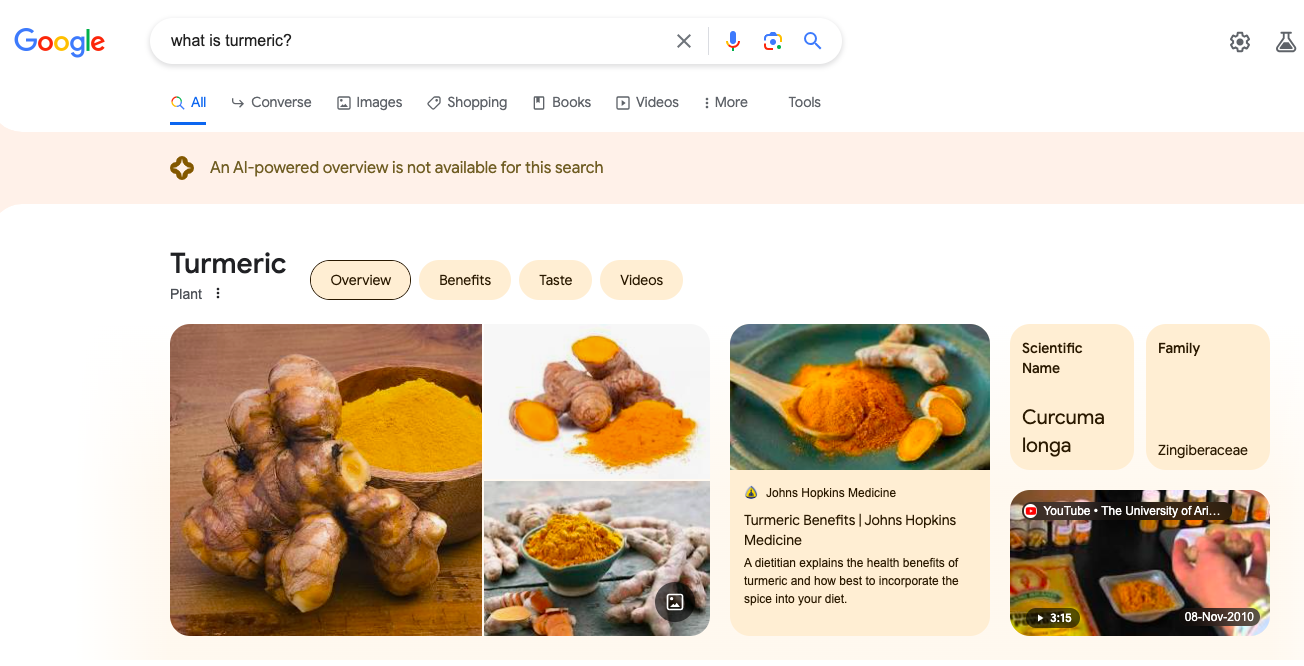Play the YouTube turmeric video thumbnail
The image size is (1304, 666).
point(1139,563)
